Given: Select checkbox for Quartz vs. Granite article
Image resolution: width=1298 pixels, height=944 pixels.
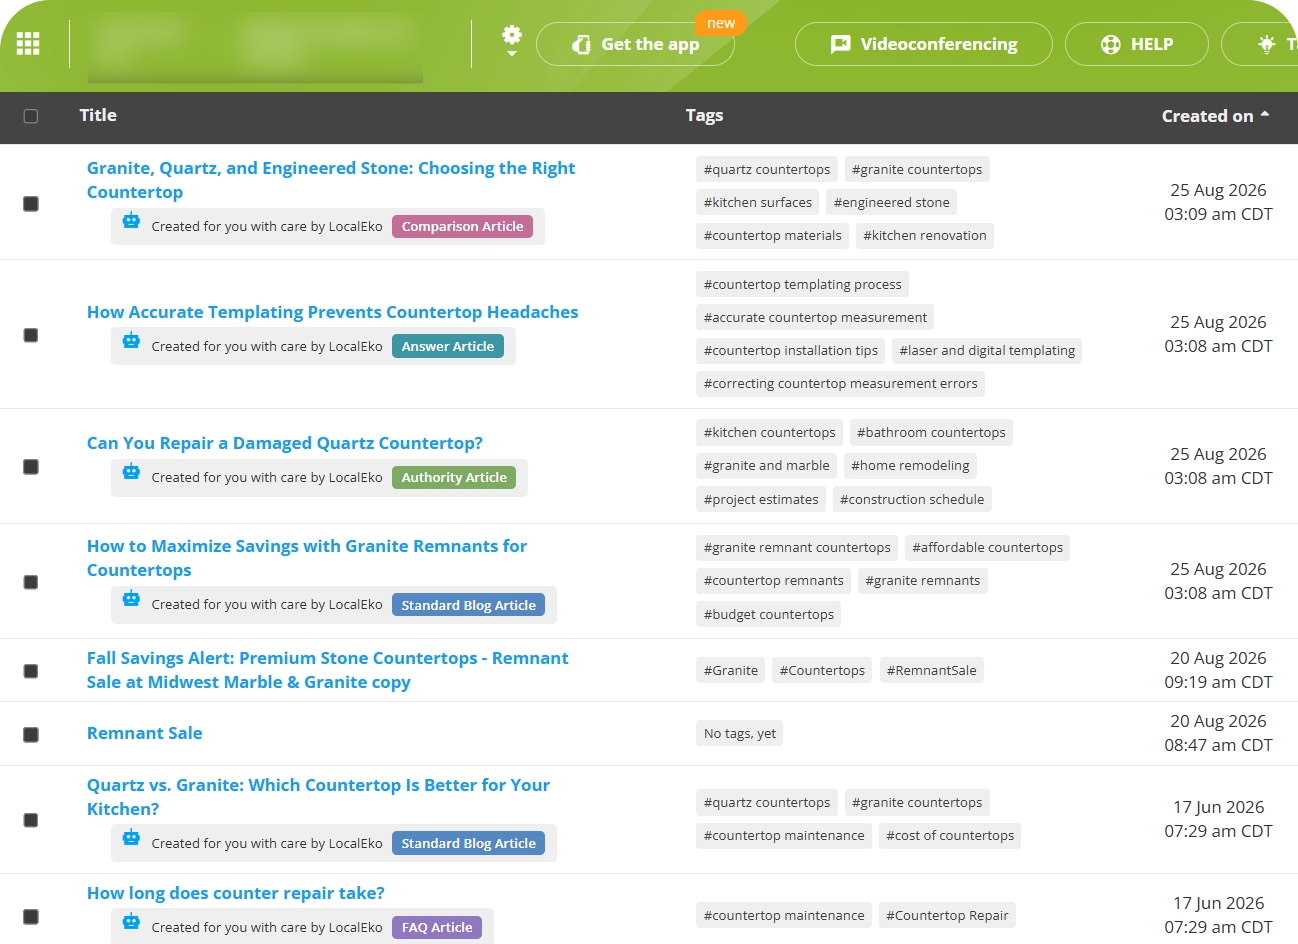Looking at the screenshot, I should tap(31, 820).
